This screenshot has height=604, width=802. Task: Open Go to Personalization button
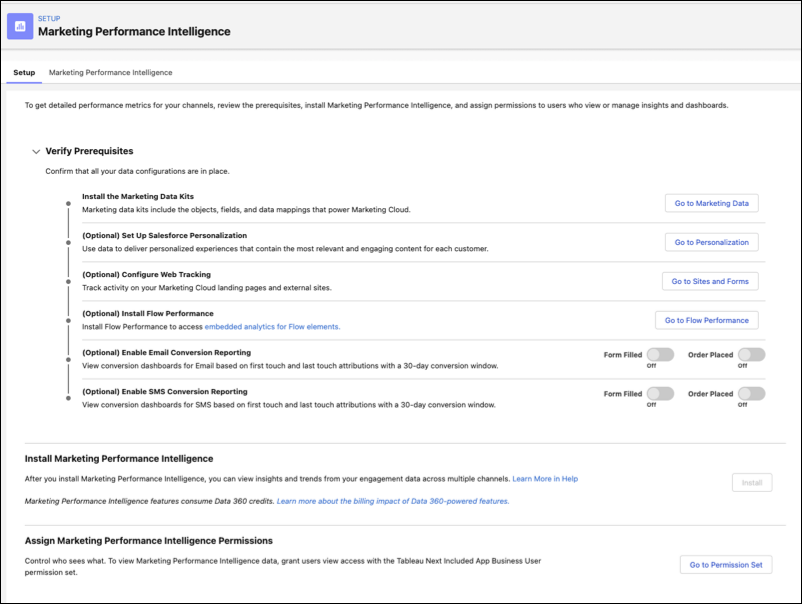pos(711,242)
